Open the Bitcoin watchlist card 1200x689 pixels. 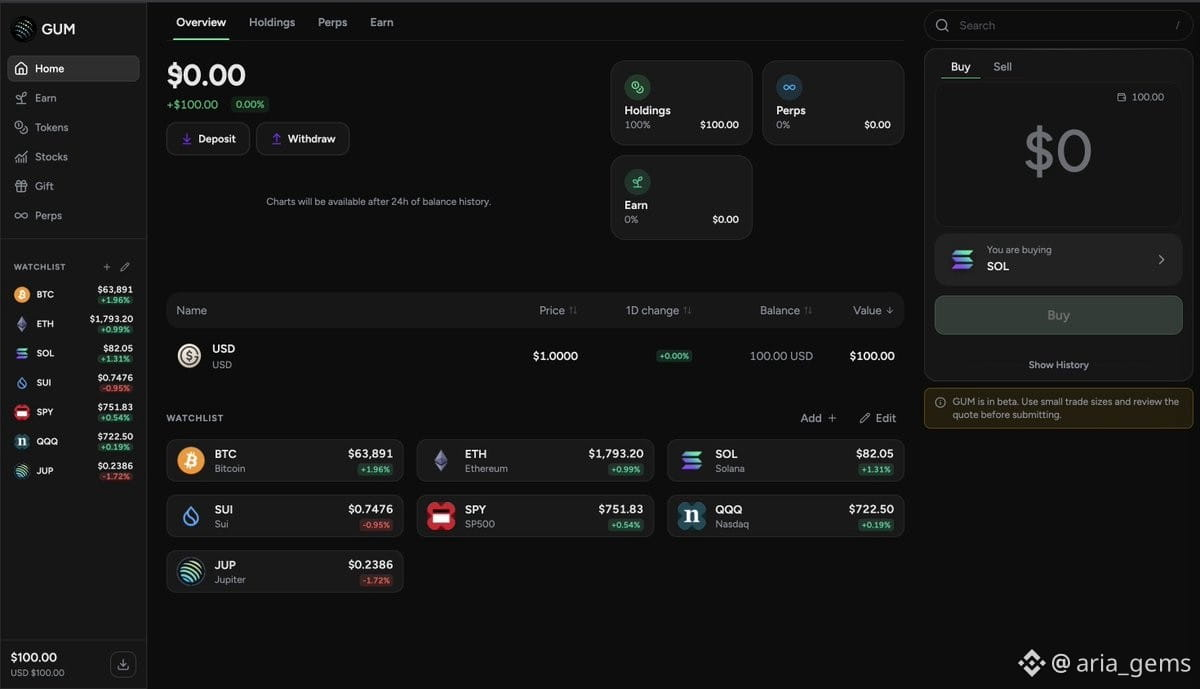click(285, 461)
